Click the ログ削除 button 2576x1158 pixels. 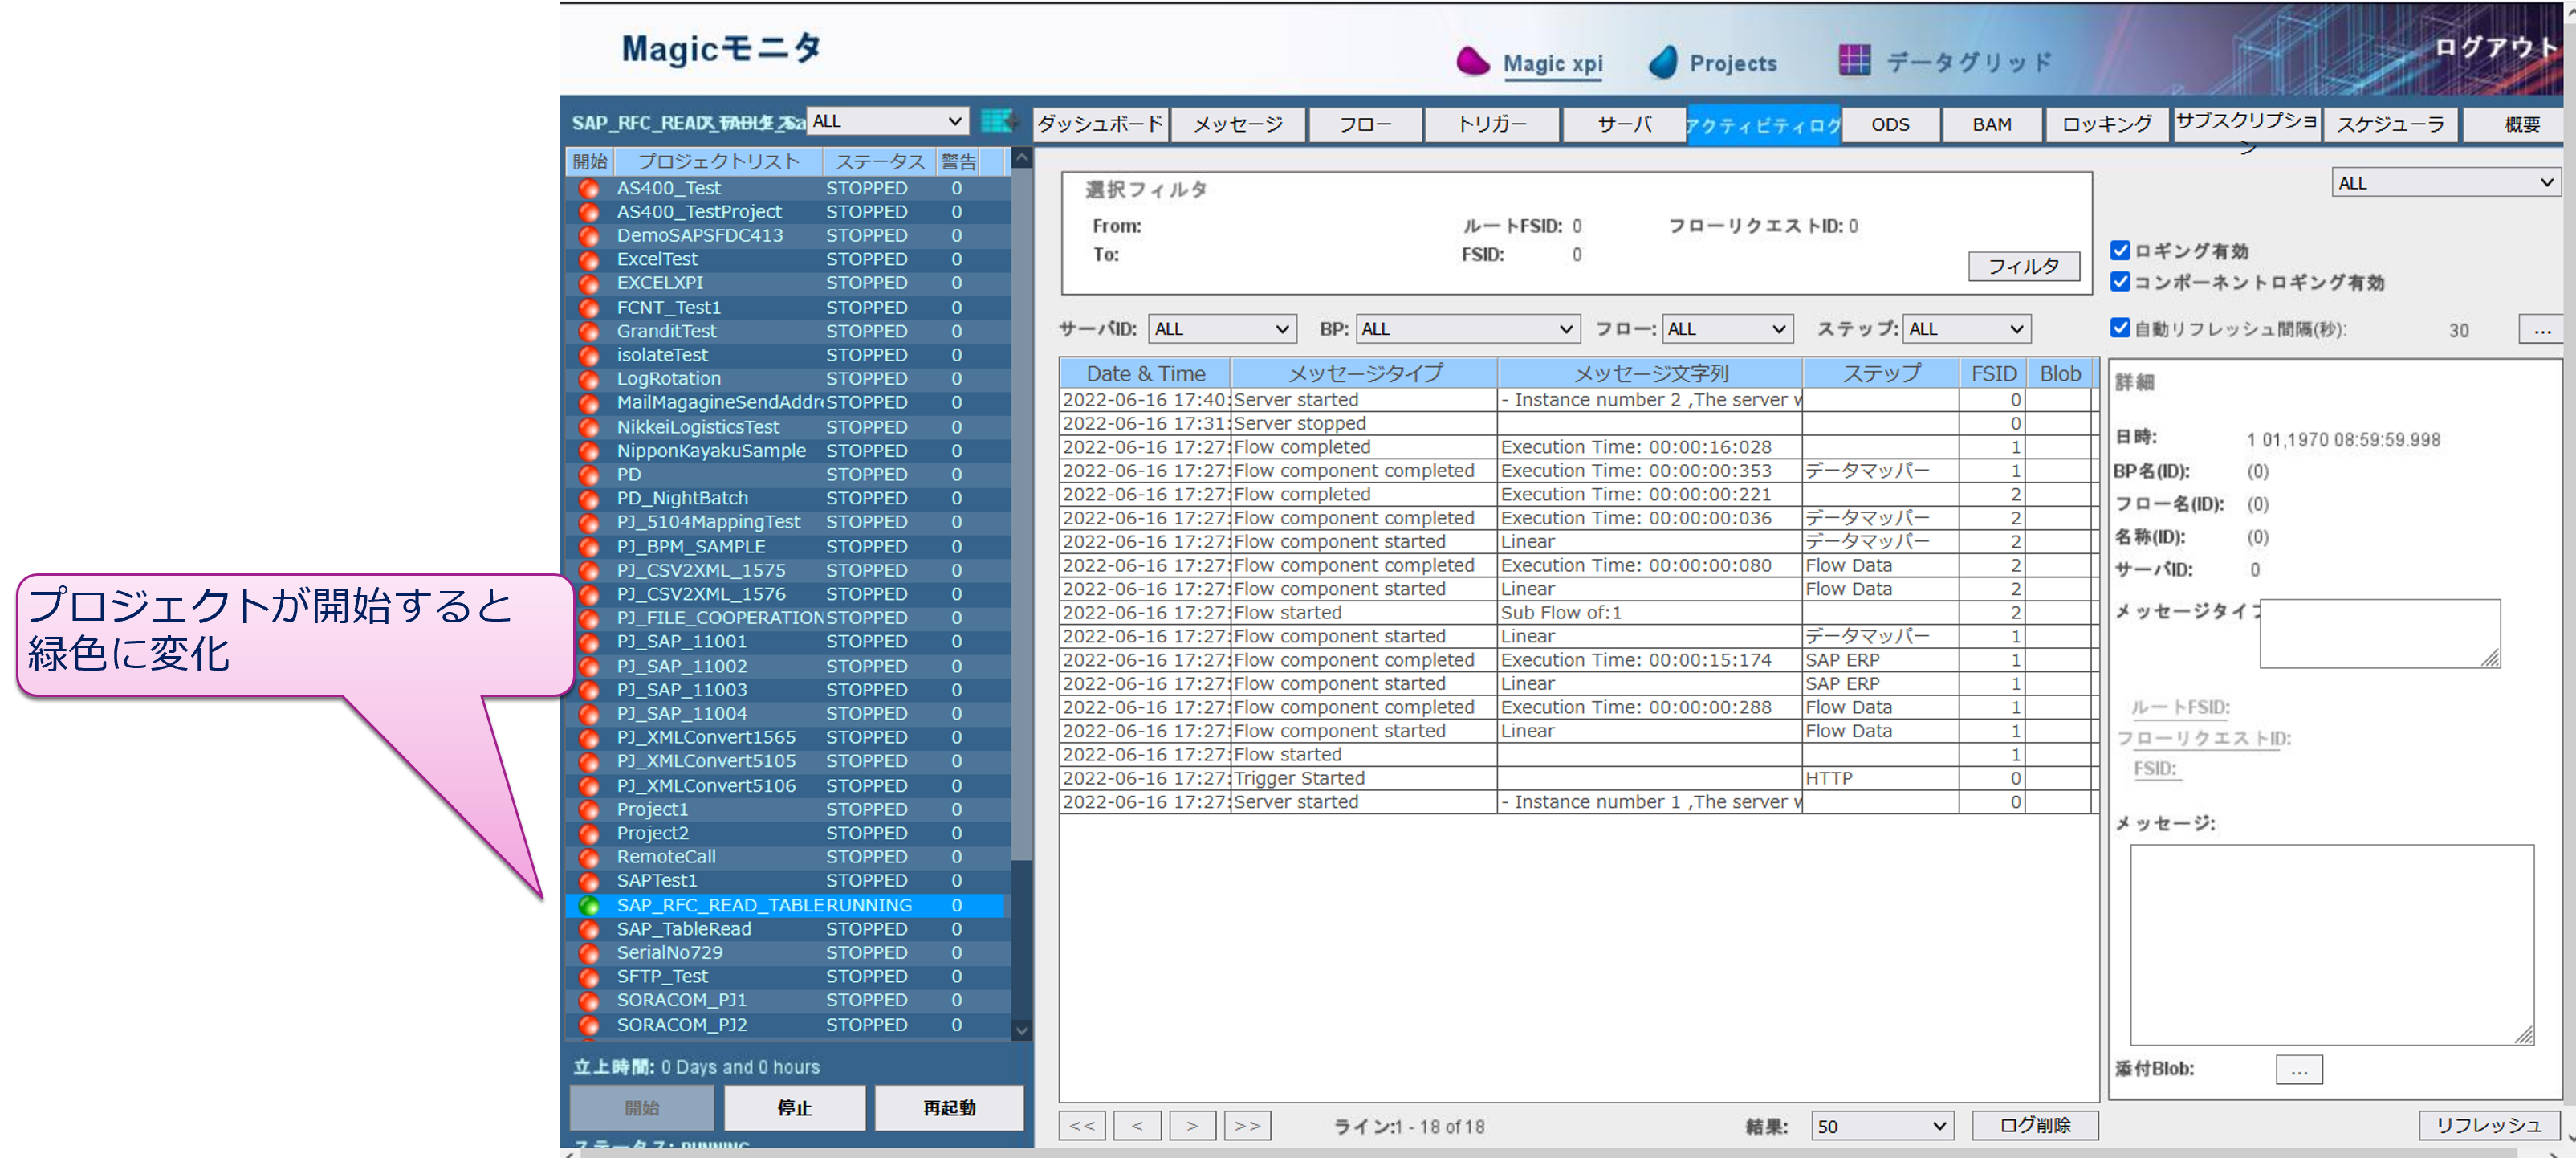2034,1125
